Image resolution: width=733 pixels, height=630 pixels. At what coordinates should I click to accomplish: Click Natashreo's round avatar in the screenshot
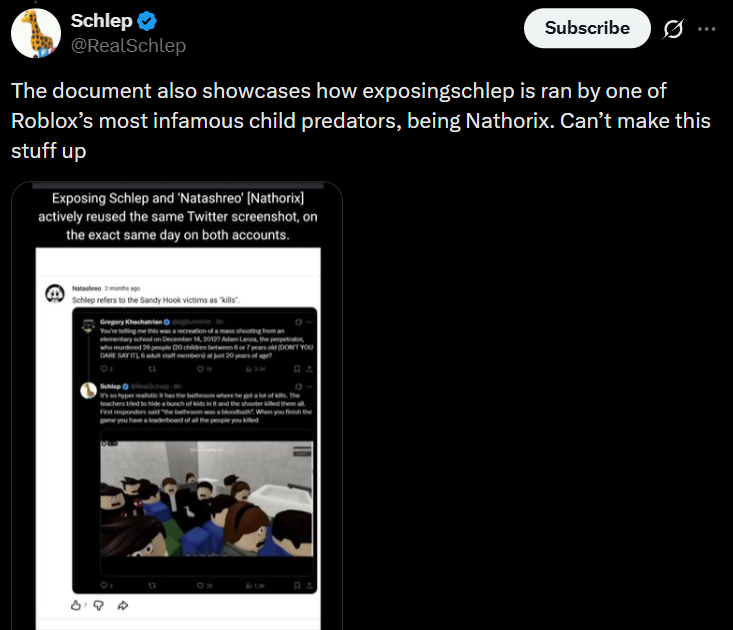(x=56, y=292)
